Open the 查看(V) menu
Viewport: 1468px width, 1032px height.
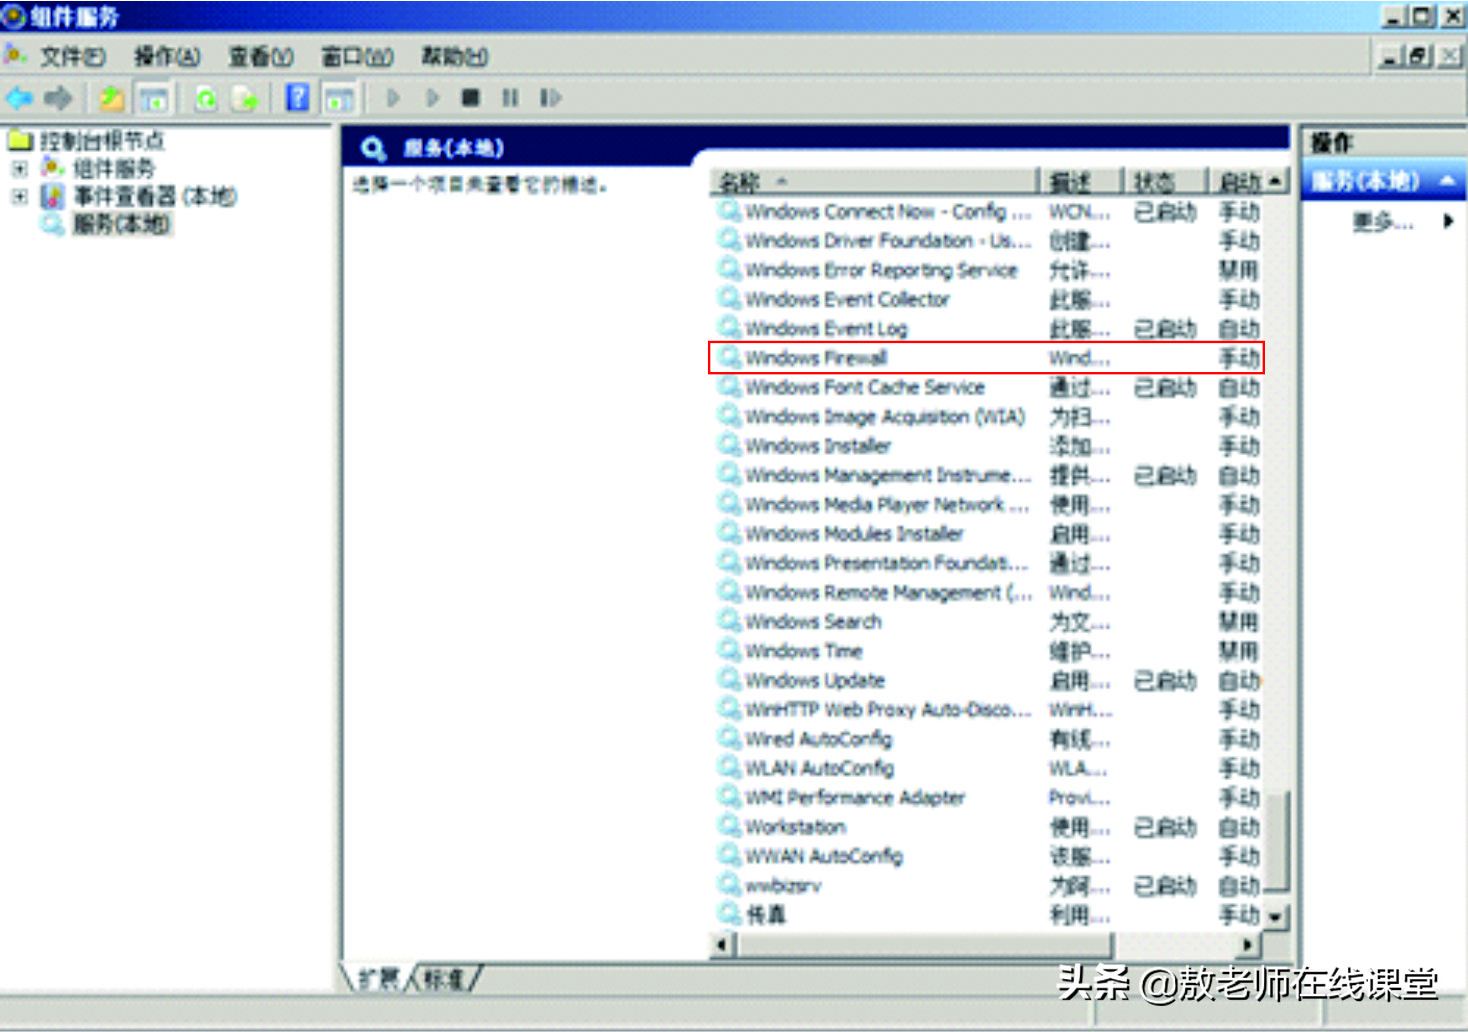(x=260, y=57)
